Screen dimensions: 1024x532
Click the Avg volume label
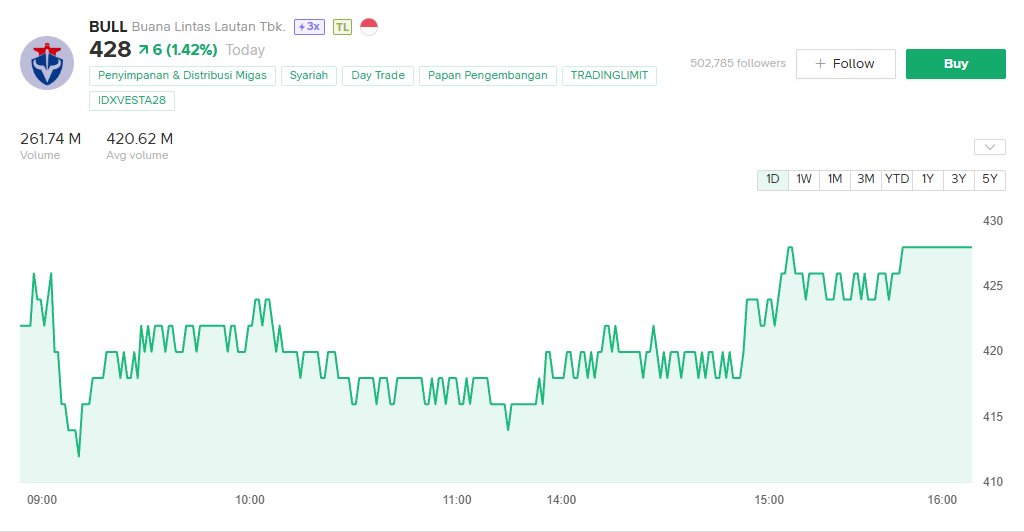tap(137, 155)
